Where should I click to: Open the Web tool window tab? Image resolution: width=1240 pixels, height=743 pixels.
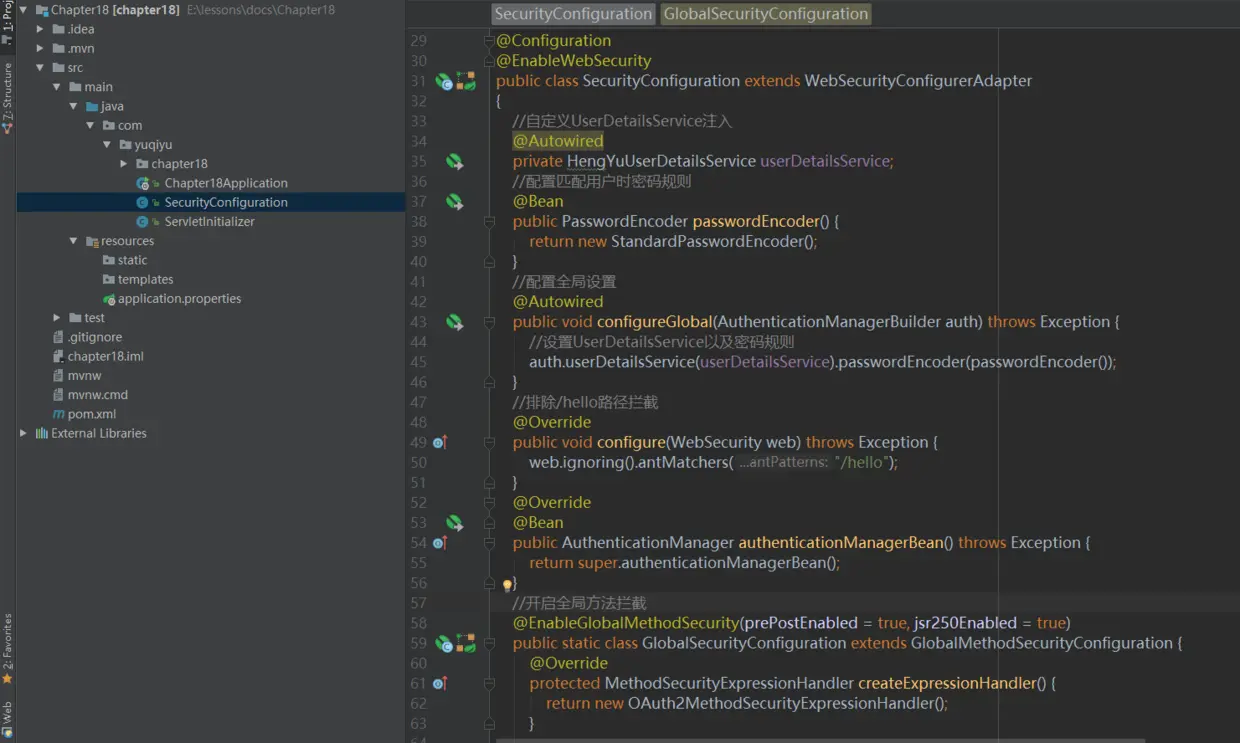pos(7,720)
